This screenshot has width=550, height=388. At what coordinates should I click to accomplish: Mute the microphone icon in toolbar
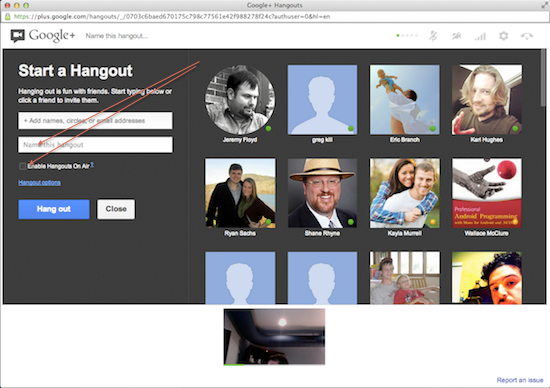coord(433,36)
